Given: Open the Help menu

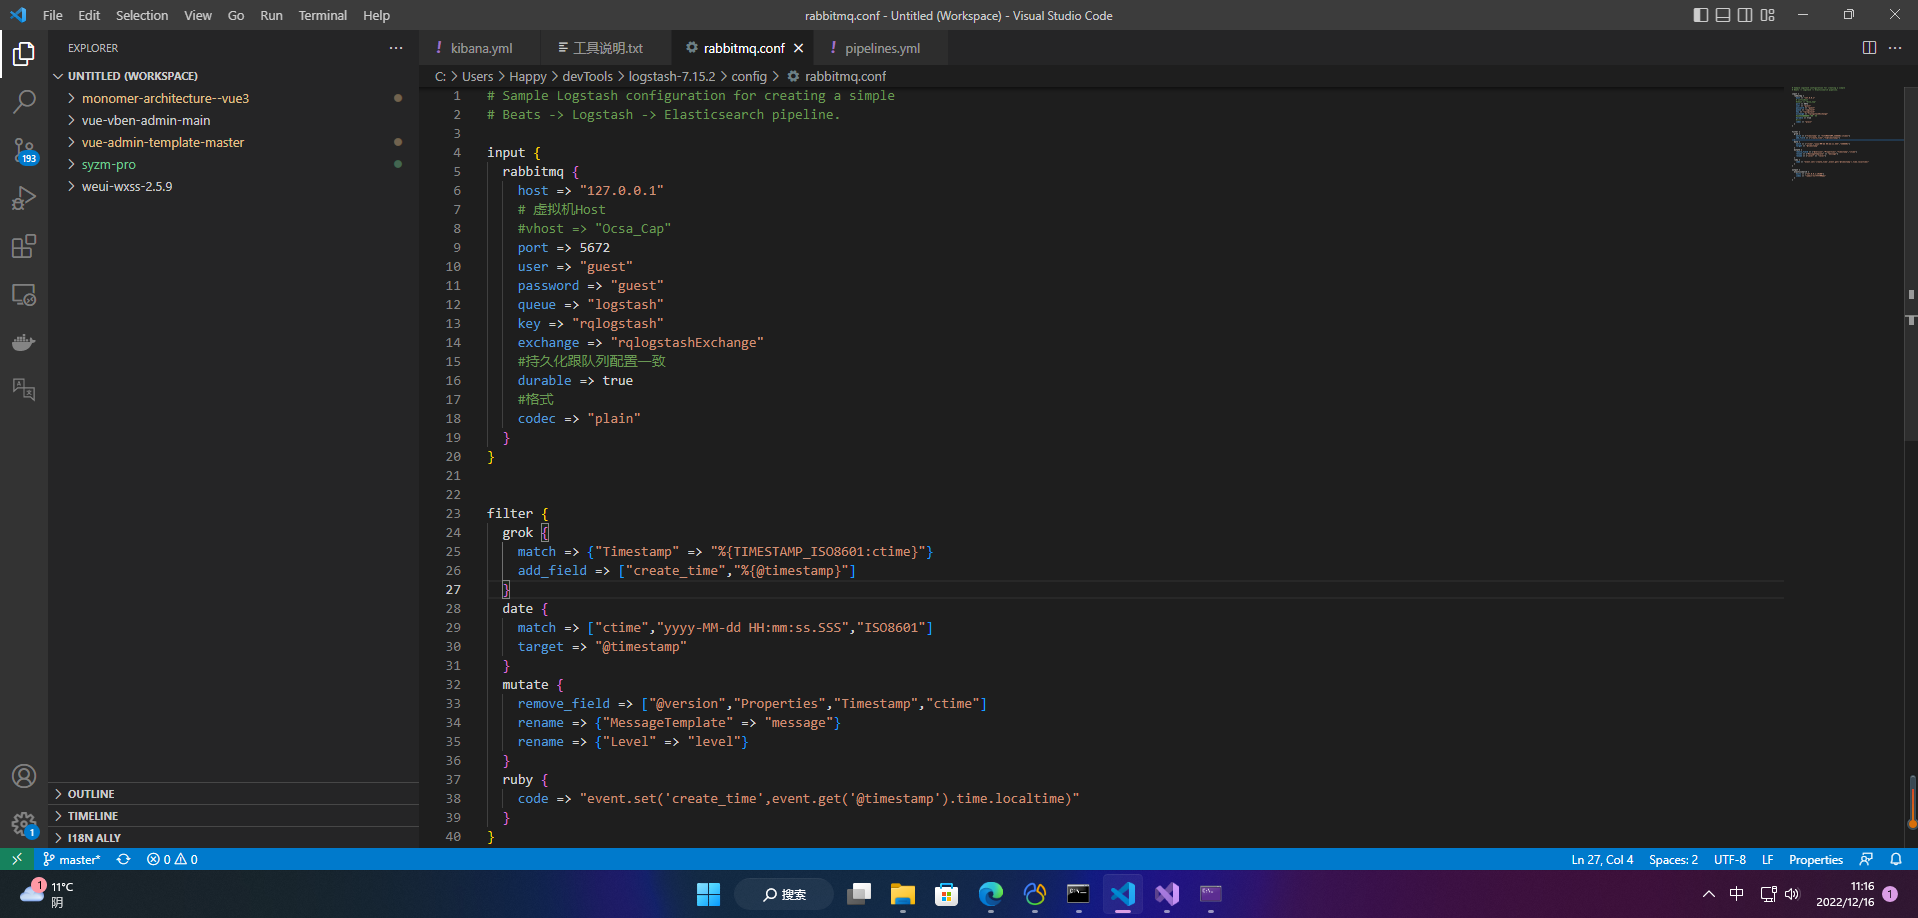Looking at the screenshot, I should (x=377, y=15).
